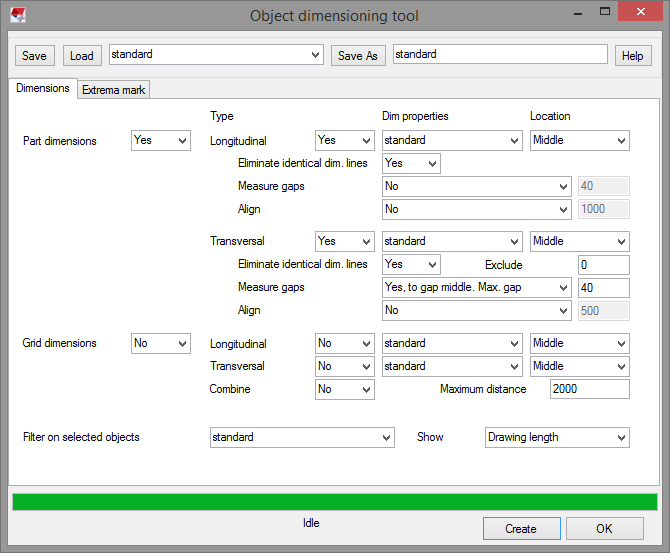This screenshot has width=670, height=553.
Task: Open Grid Longitudinal Dim properties dropdown
Action: pyautogui.click(x=452, y=344)
